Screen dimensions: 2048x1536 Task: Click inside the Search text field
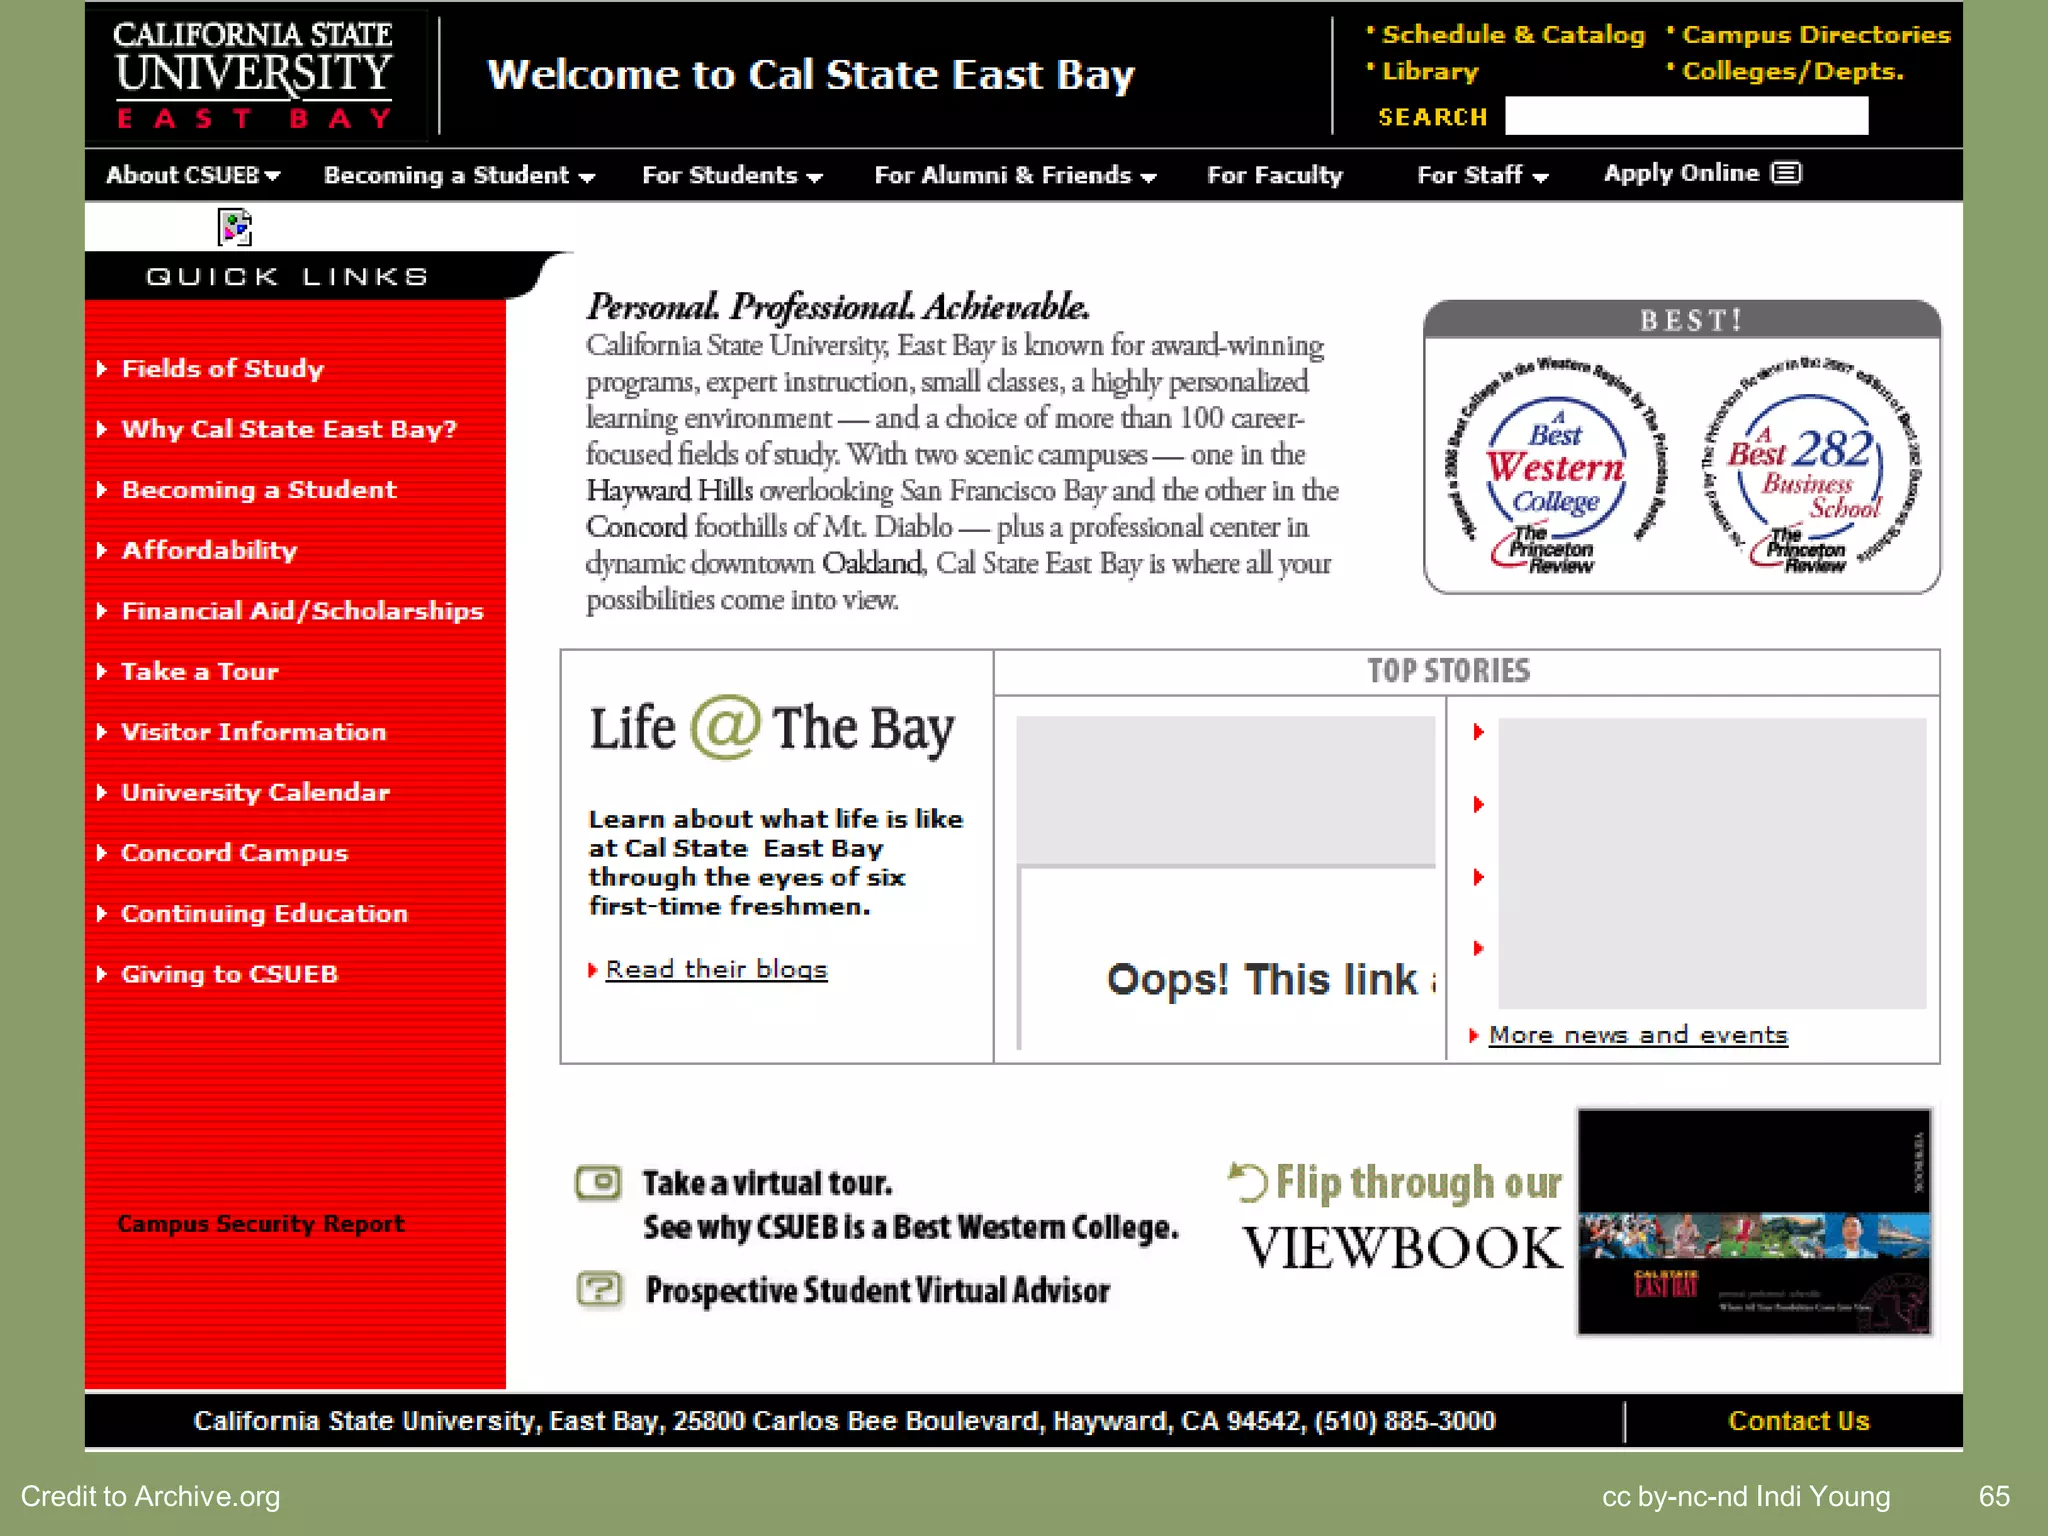click(1686, 116)
